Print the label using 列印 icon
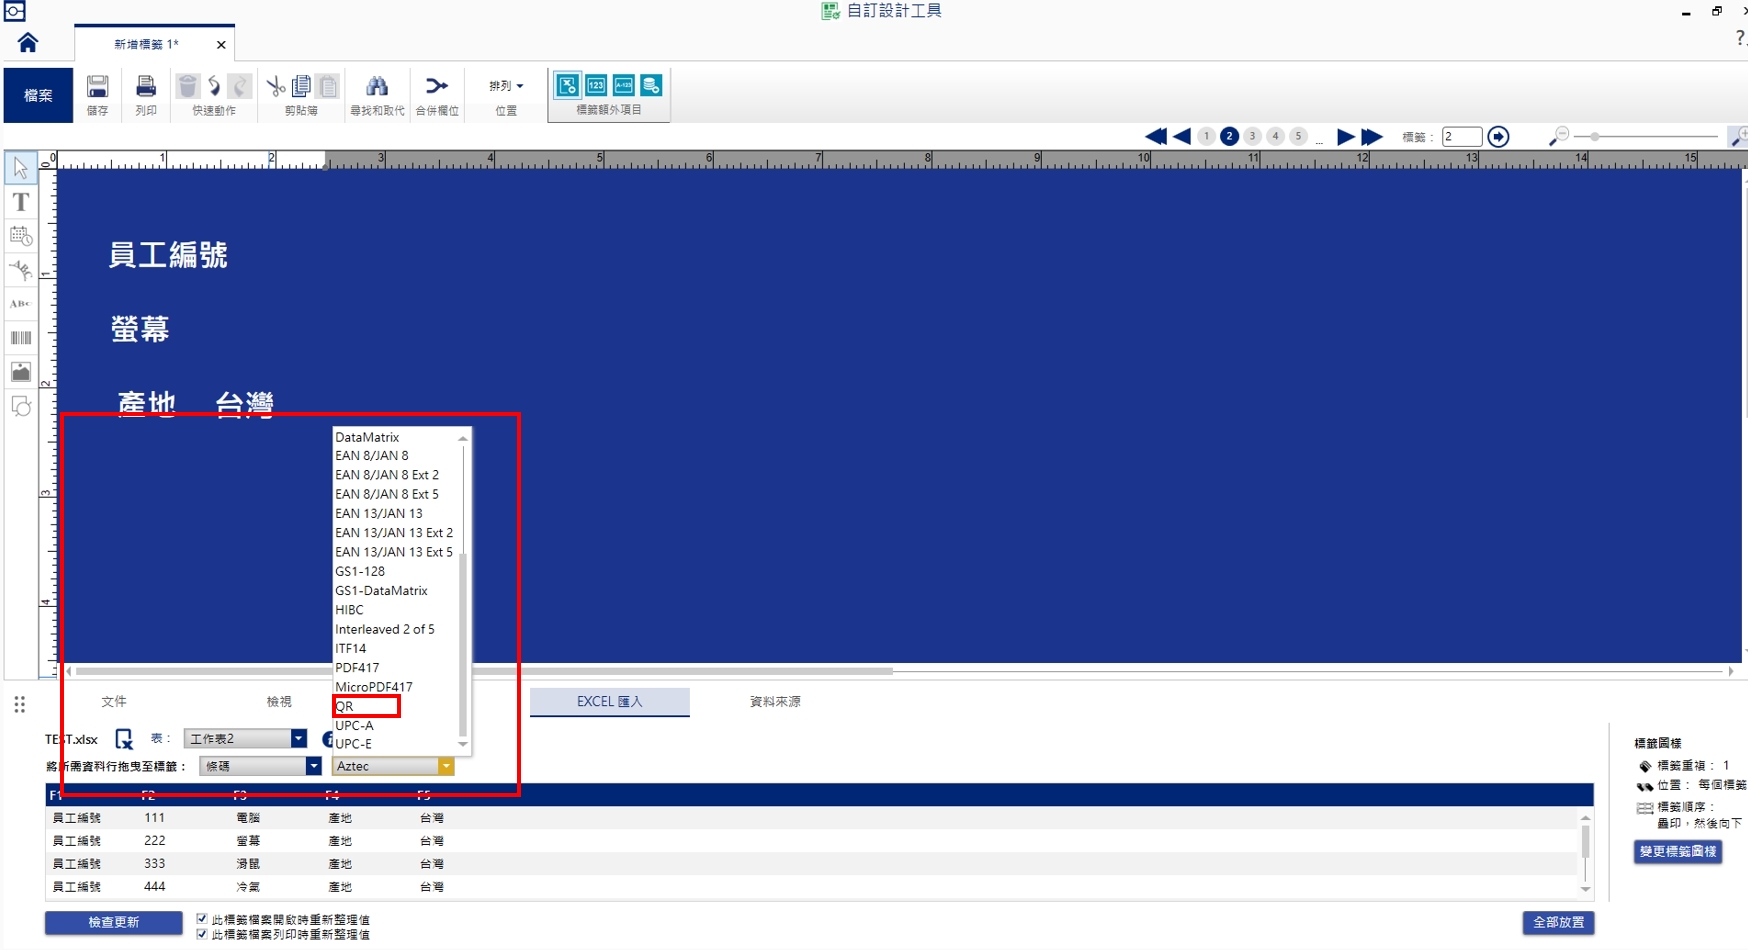 click(x=146, y=86)
